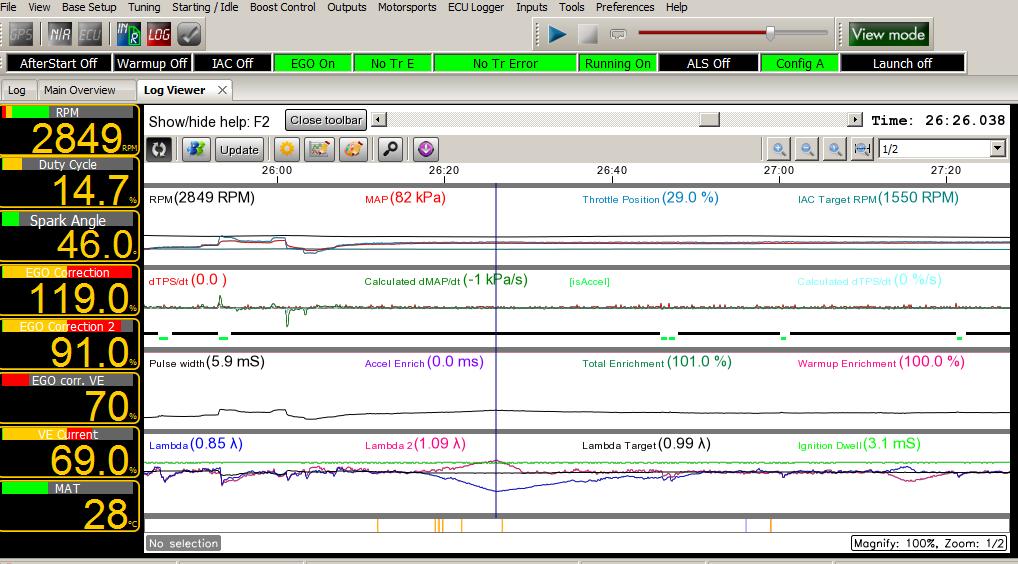The height and width of the screenshot is (564, 1018).
Task: Open the Motorsports menu
Action: (x=407, y=7)
